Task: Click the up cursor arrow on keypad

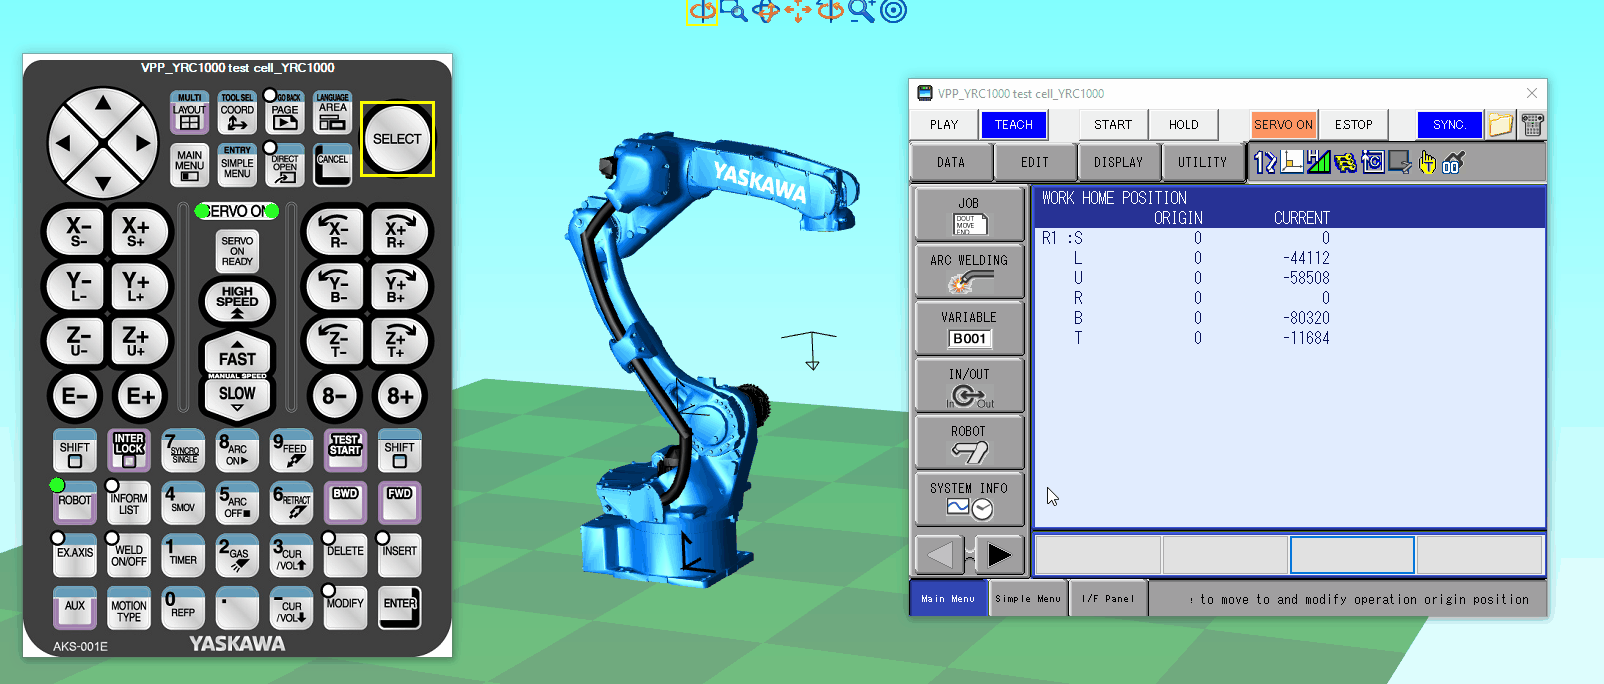Action: pyautogui.click(x=103, y=103)
